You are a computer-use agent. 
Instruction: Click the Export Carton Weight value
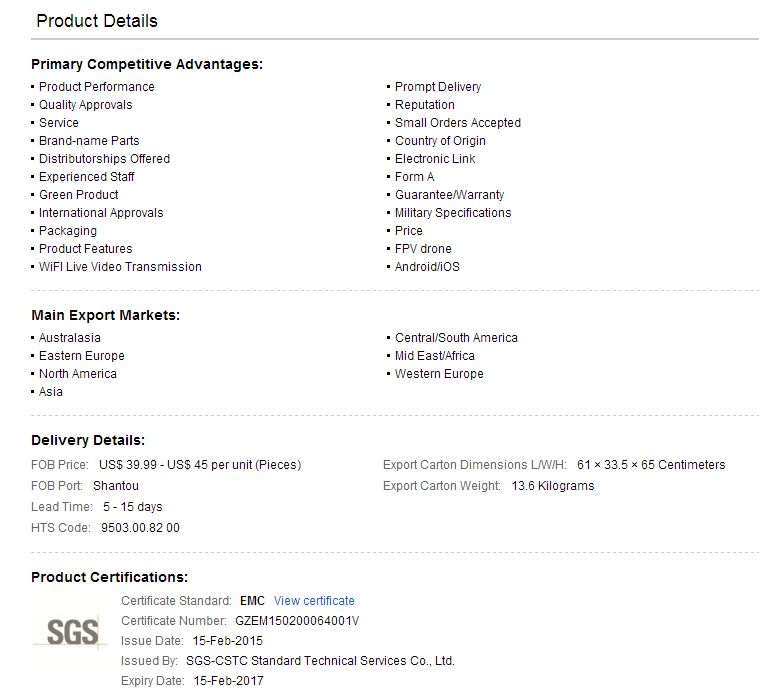(x=553, y=486)
